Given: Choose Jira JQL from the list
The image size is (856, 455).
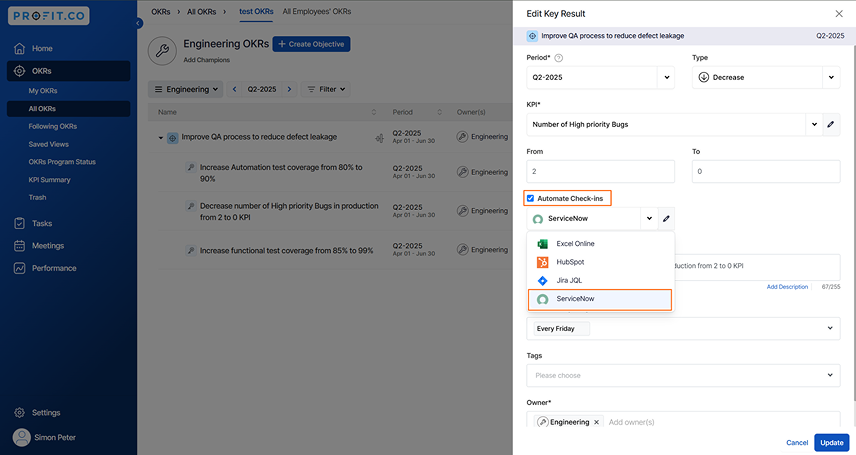Looking at the screenshot, I should 600,280.
